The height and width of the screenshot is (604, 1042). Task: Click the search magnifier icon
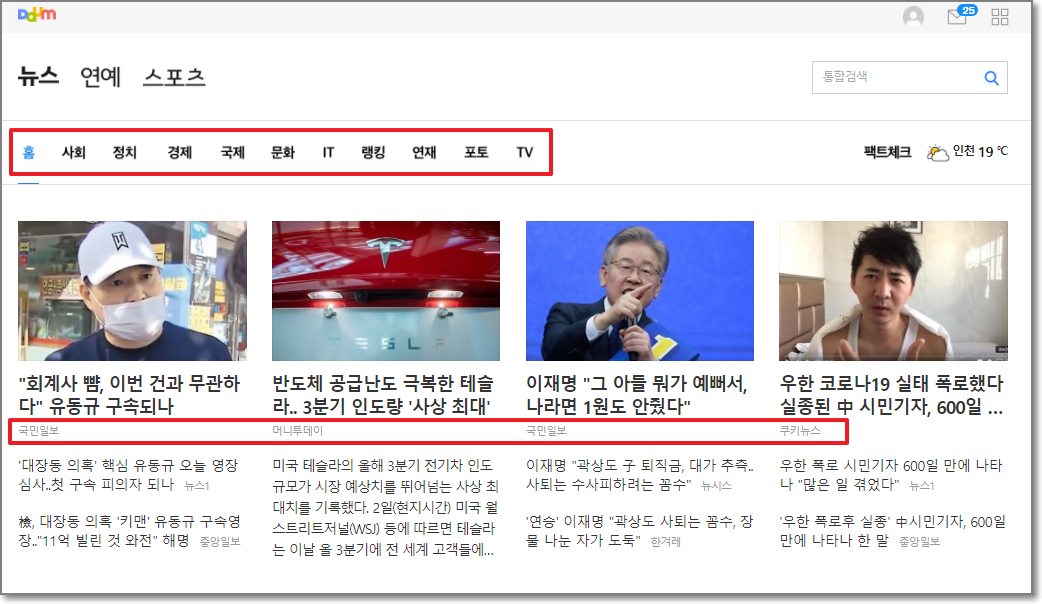click(991, 78)
